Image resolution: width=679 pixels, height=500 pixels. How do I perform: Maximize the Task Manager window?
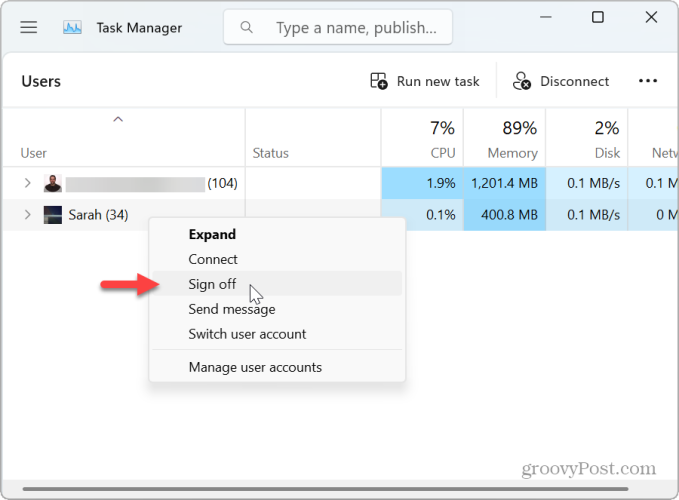click(598, 17)
